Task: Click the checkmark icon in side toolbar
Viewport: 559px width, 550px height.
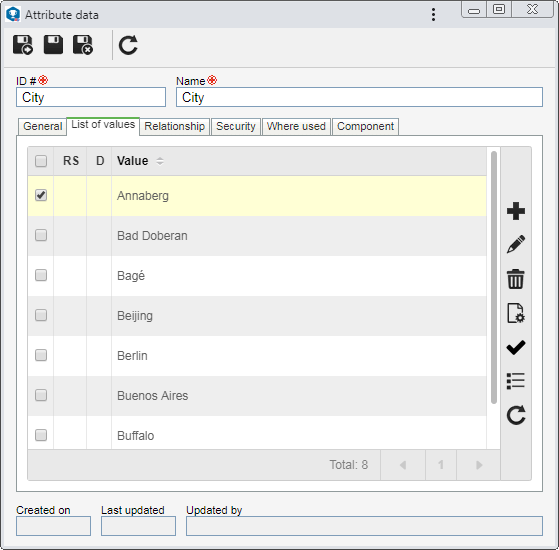Action: click(516, 347)
